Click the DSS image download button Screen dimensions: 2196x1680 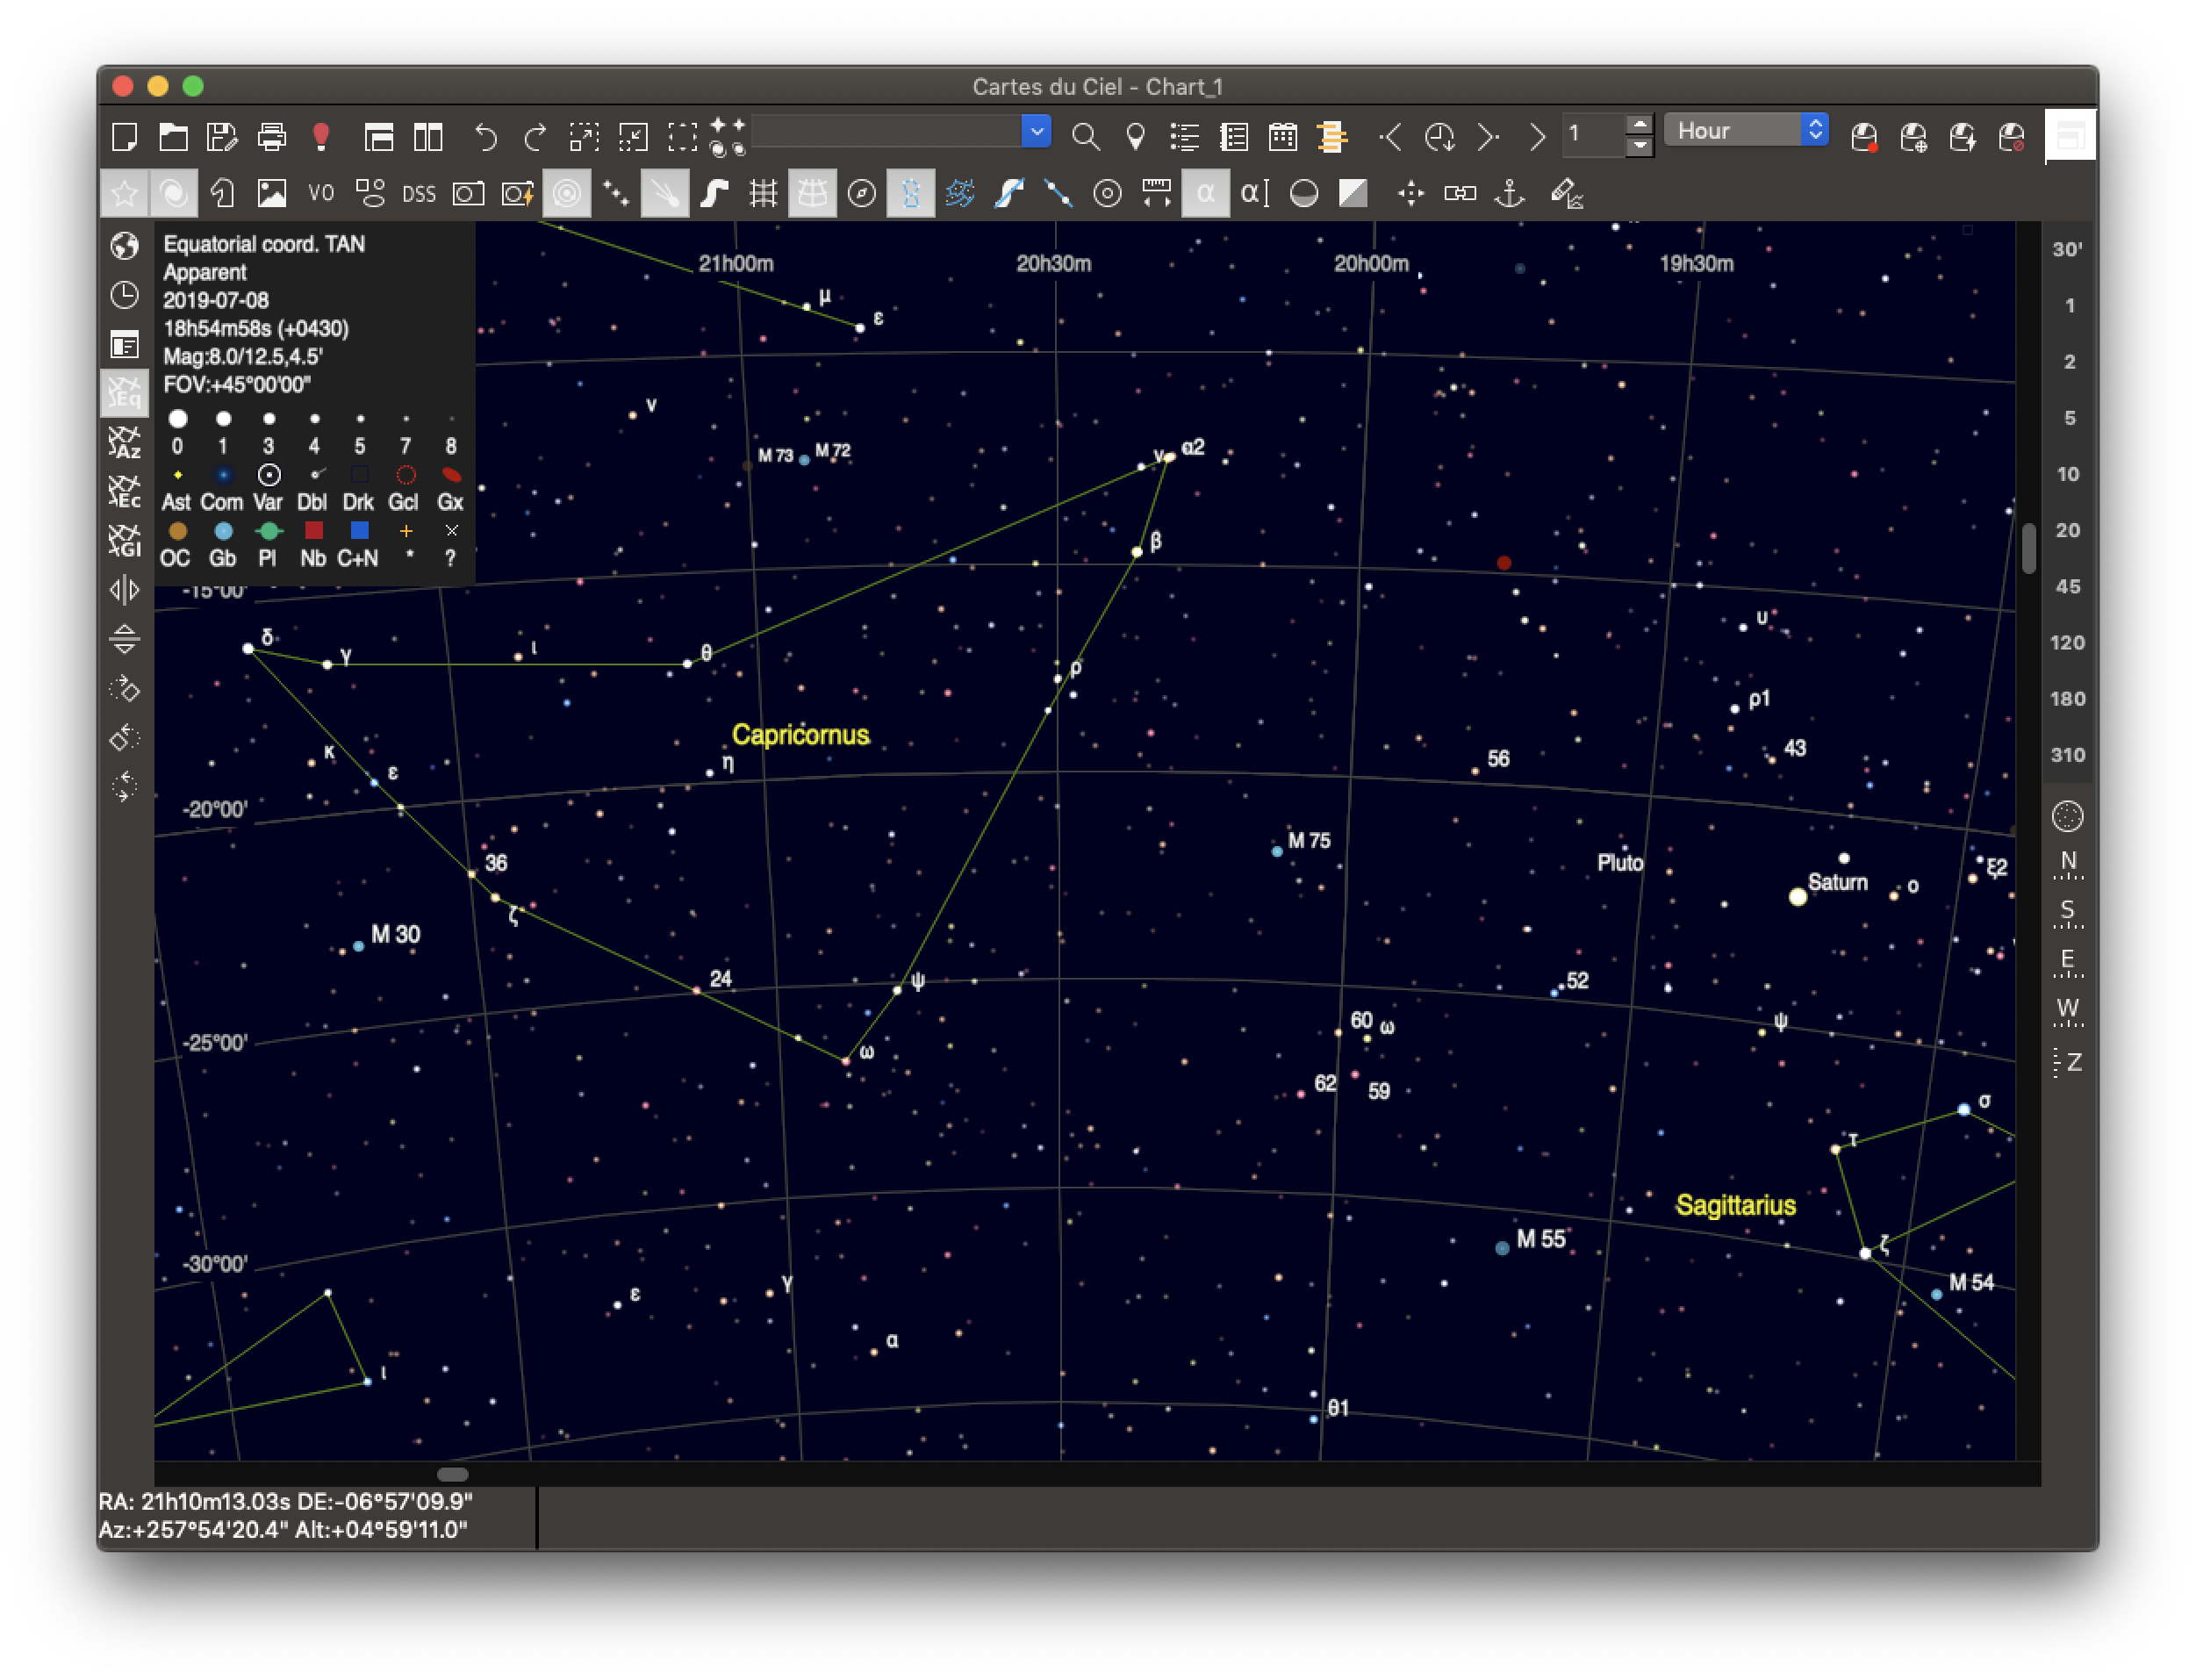(x=419, y=194)
